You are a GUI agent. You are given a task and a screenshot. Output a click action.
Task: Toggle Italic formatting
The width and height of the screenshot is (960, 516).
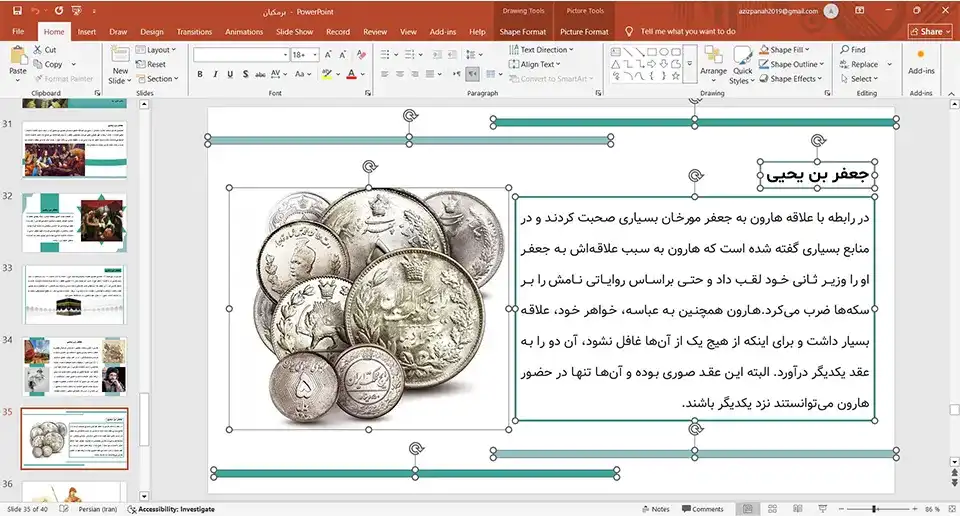tap(215, 74)
